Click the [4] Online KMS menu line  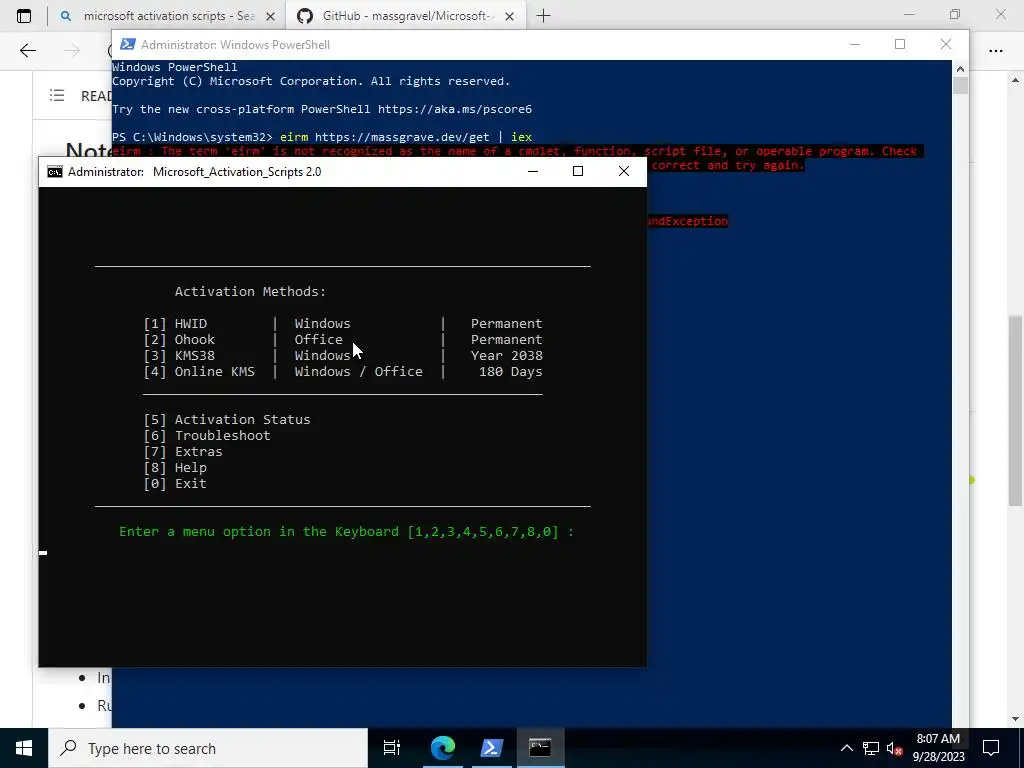[343, 372]
